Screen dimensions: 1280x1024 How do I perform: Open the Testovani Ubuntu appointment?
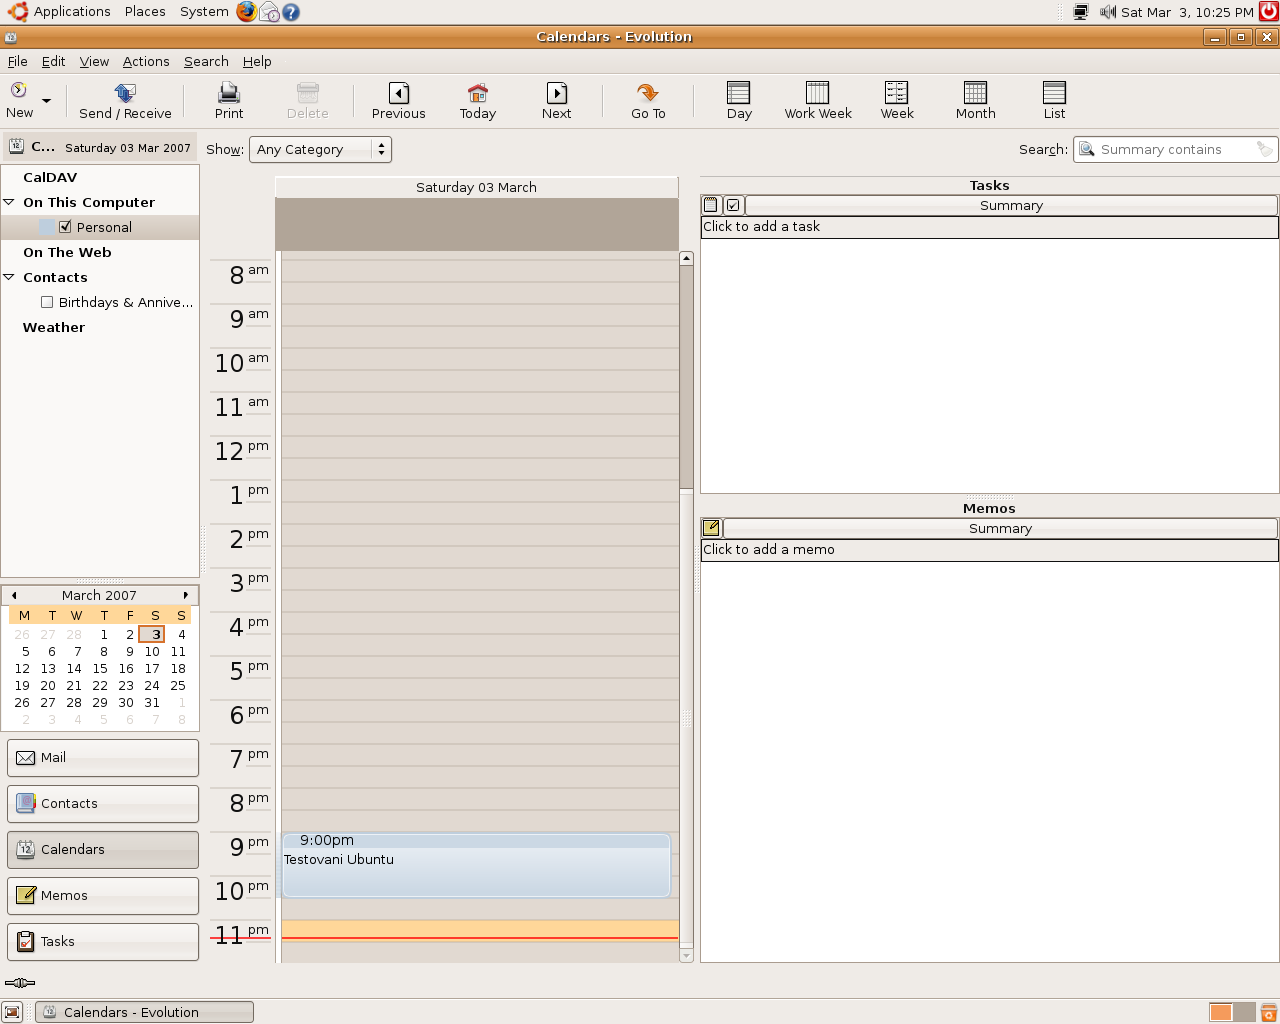476,865
